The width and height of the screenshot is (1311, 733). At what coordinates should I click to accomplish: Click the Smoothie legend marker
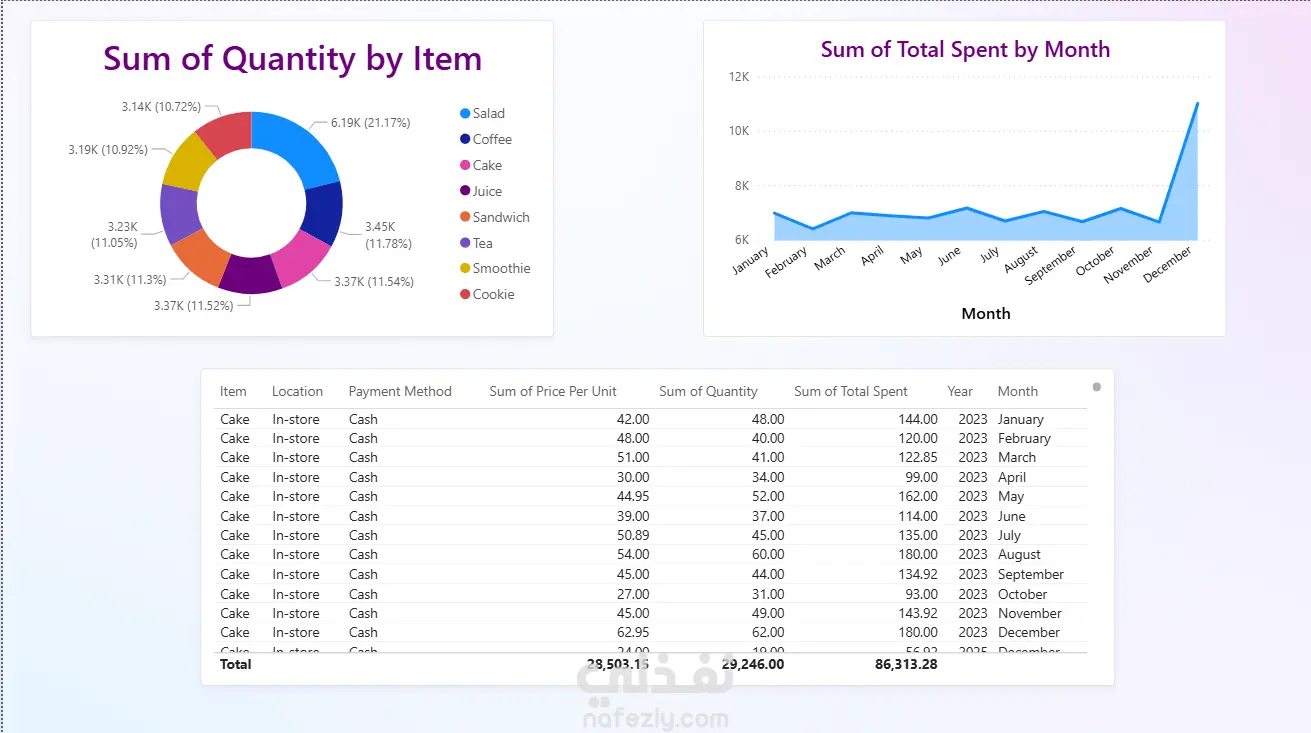coord(465,269)
